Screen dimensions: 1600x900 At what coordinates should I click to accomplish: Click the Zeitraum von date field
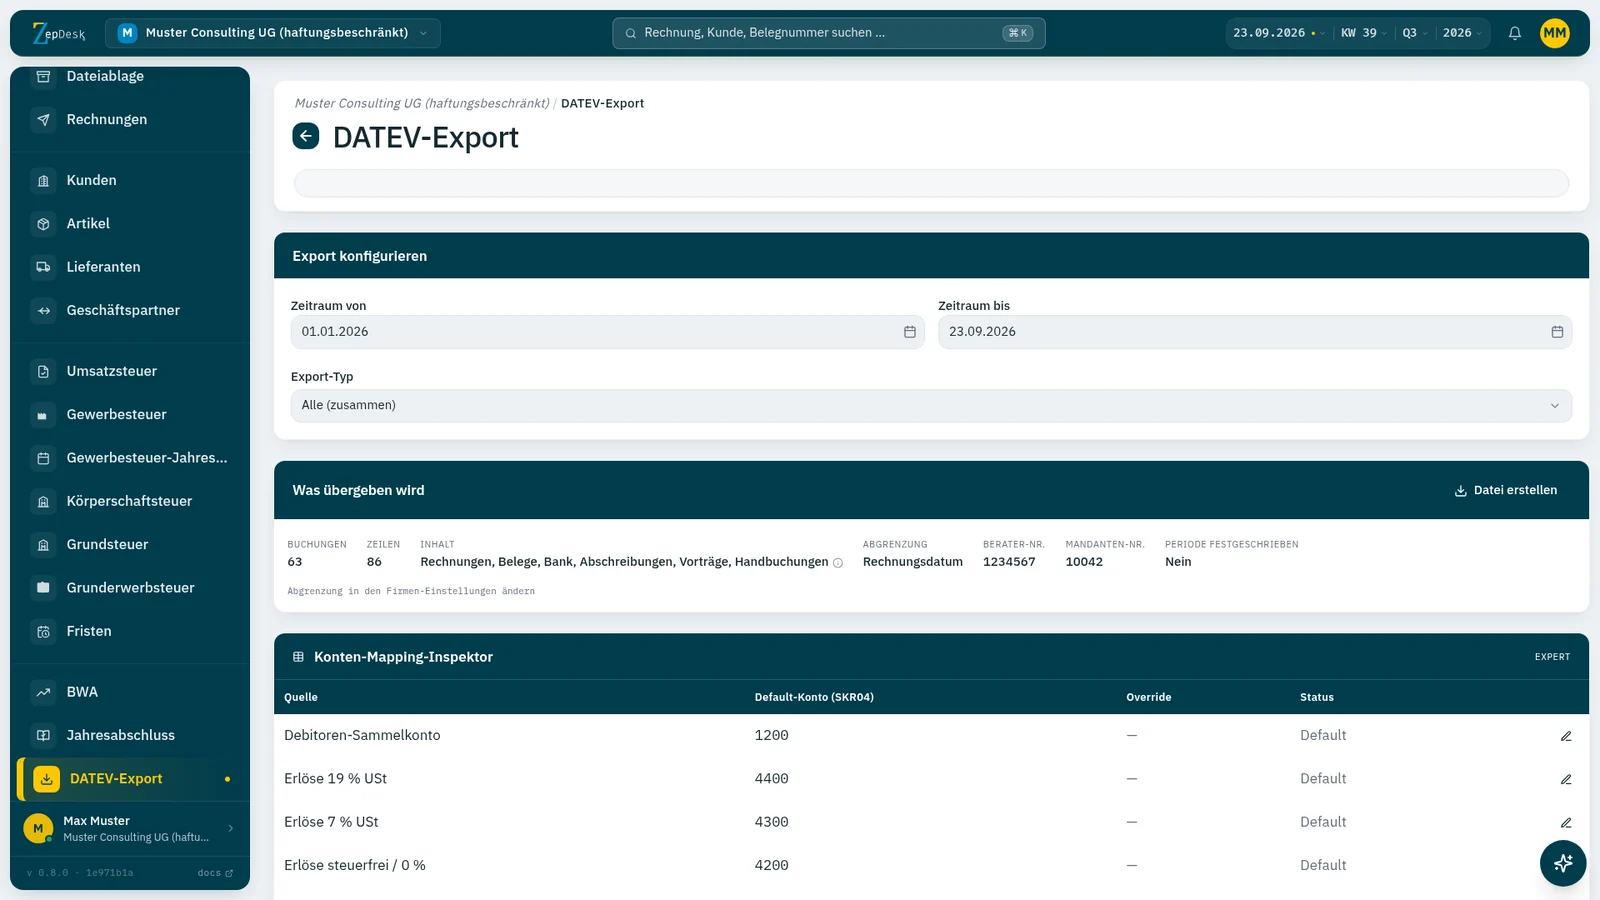[x=608, y=332]
